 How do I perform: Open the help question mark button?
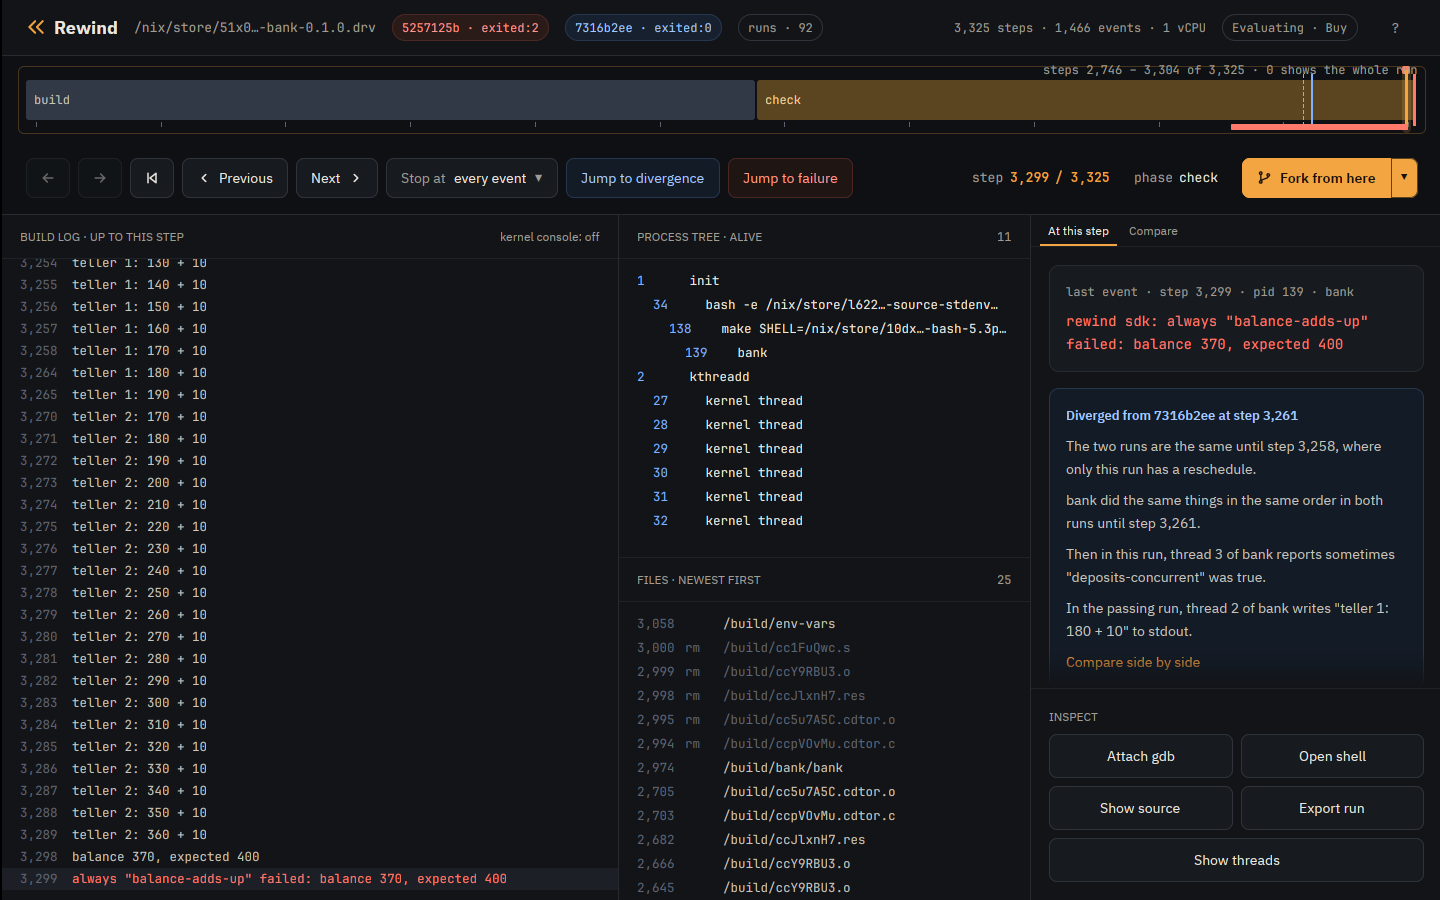[1395, 28]
